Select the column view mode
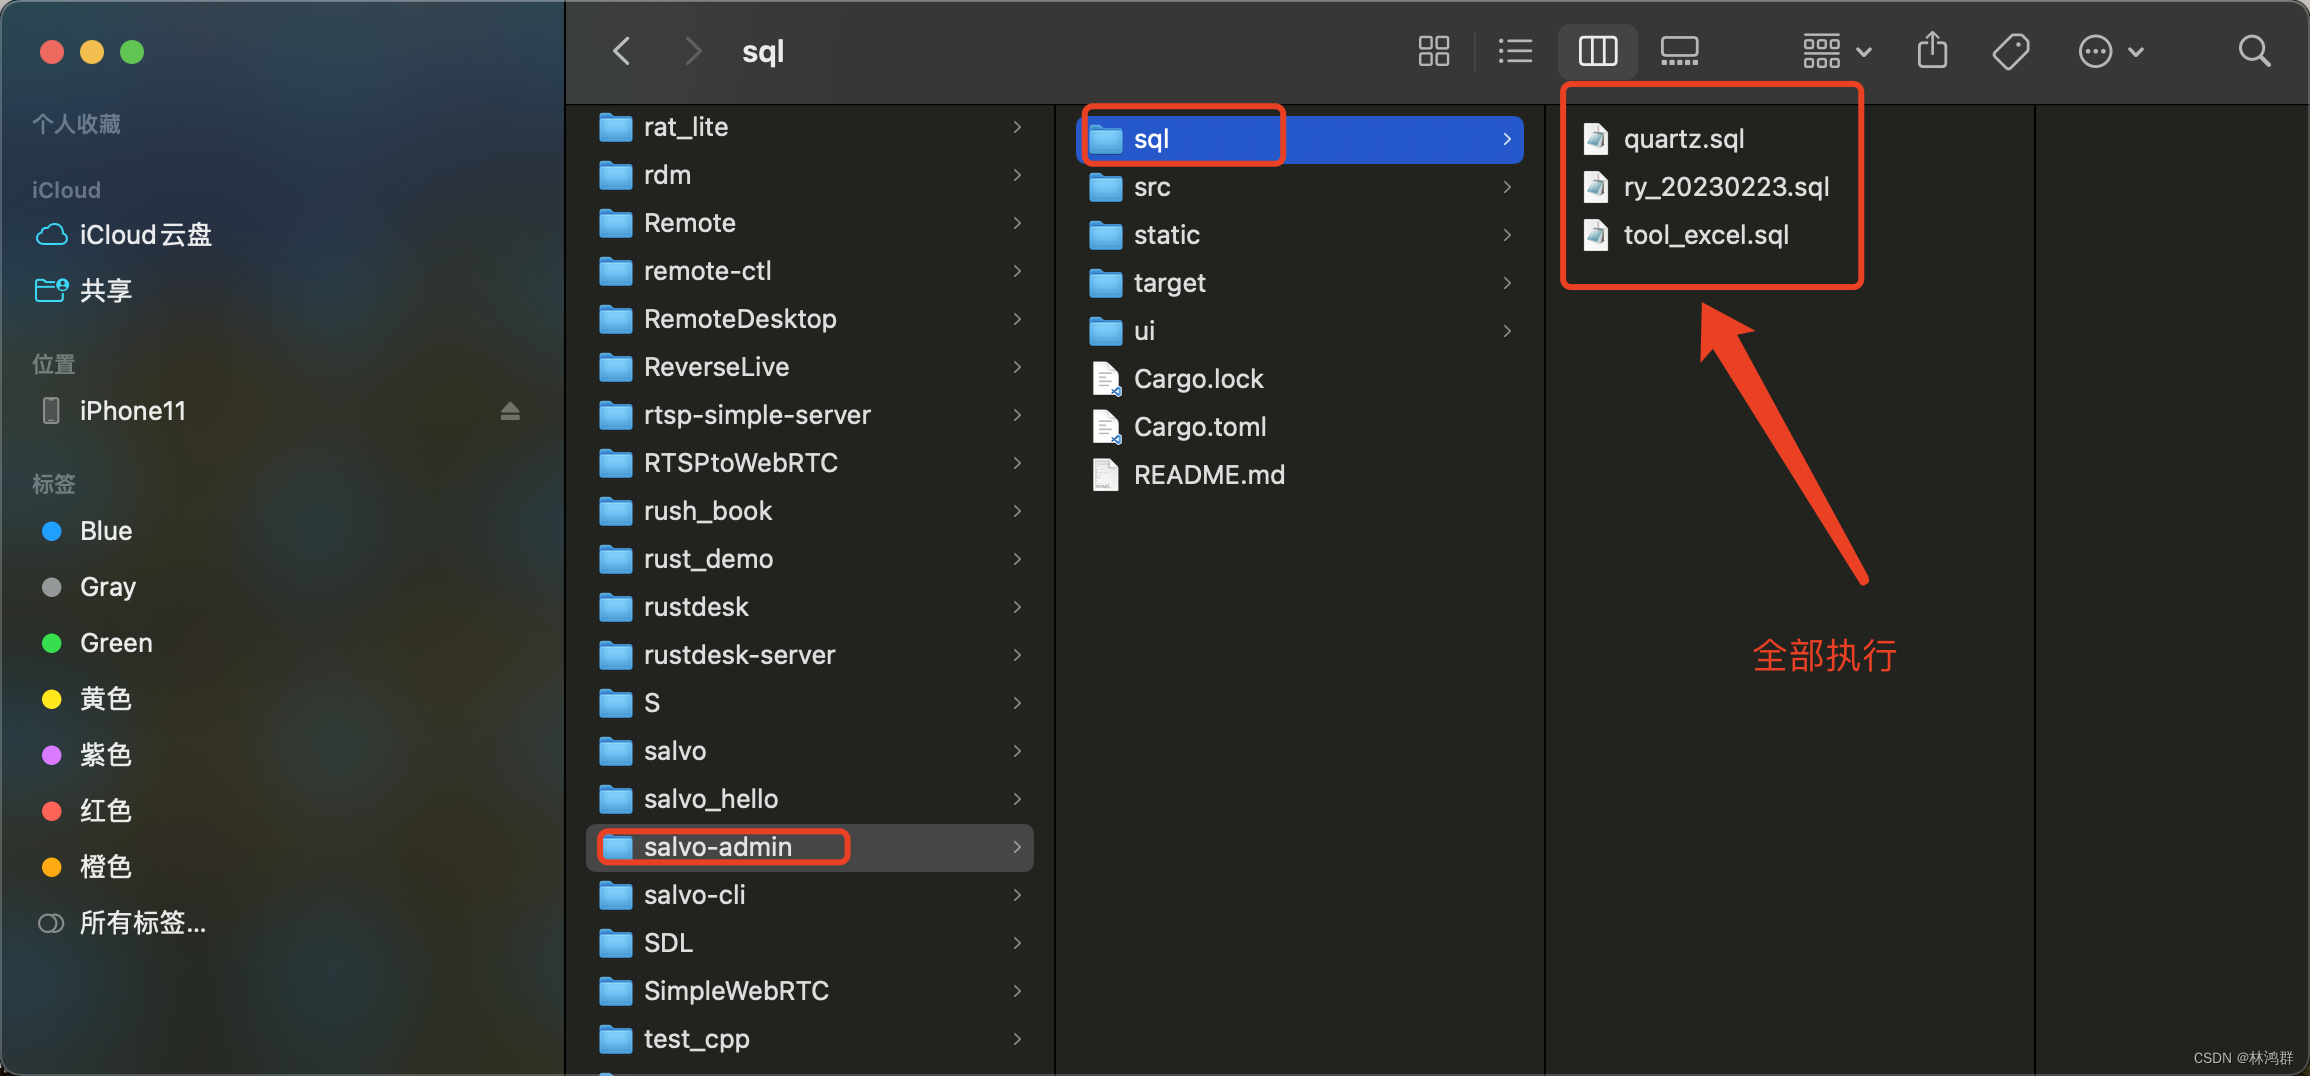The height and width of the screenshot is (1076, 2310). pyautogui.click(x=1597, y=51)
